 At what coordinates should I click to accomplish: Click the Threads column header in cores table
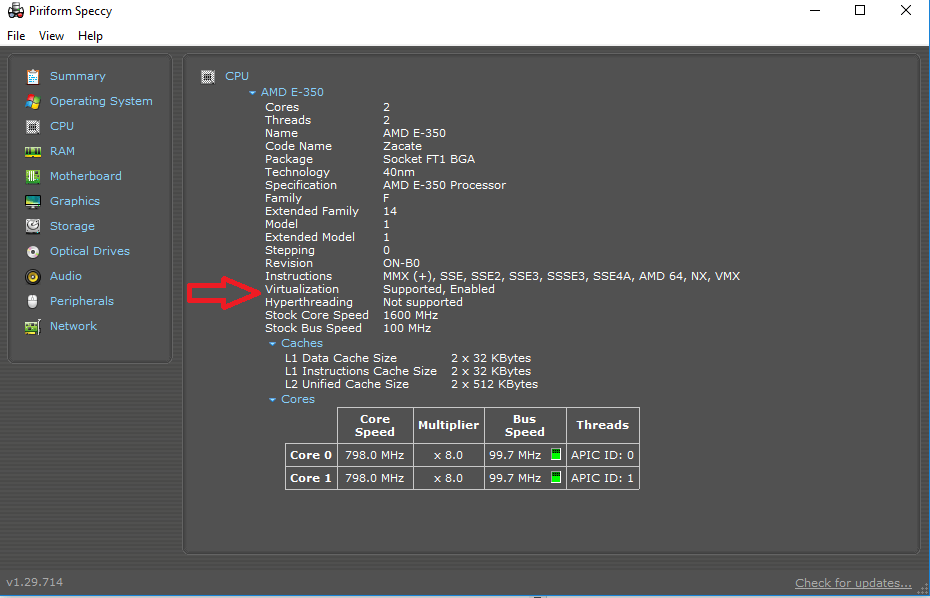(603, 425)
